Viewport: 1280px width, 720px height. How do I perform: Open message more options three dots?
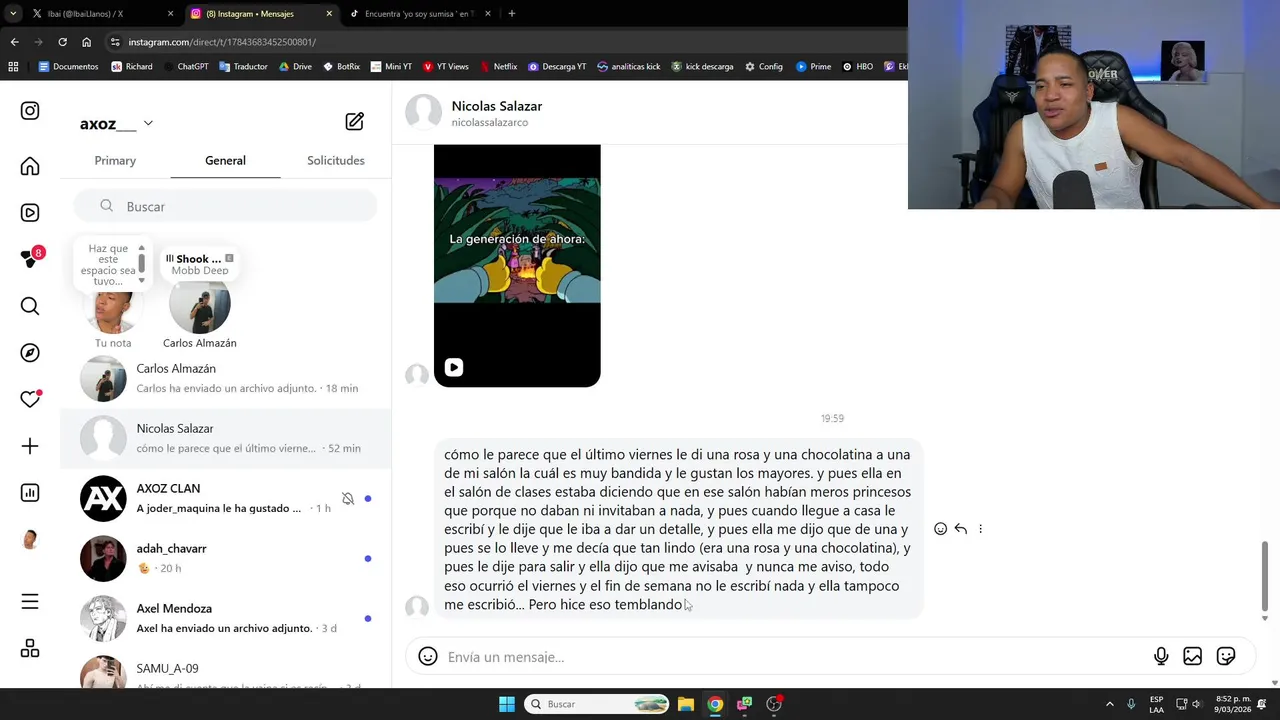(x=980, y=529)
